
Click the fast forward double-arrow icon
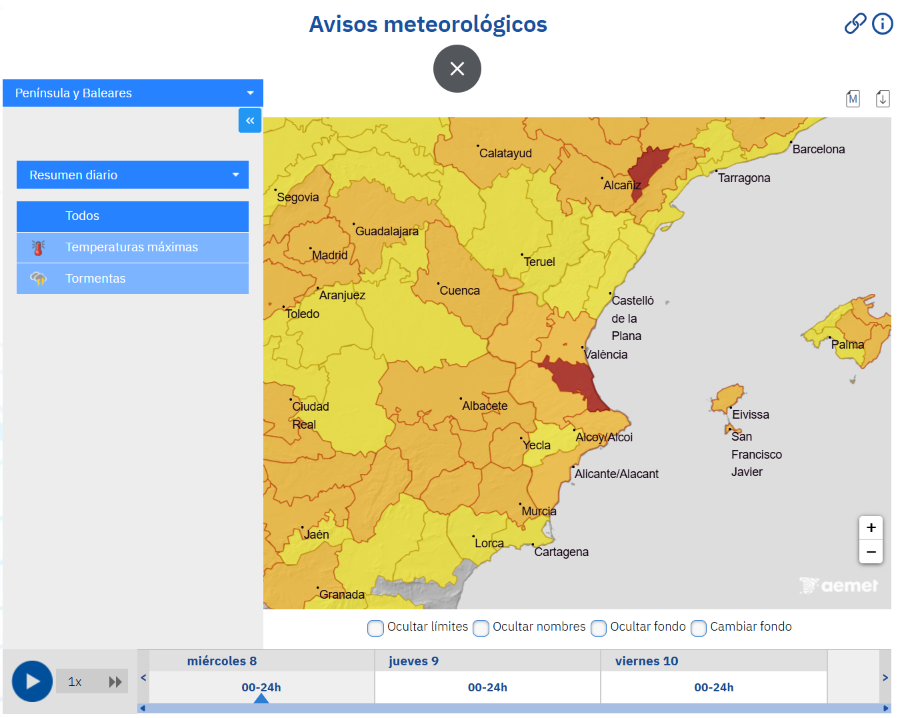click(115, 682)
